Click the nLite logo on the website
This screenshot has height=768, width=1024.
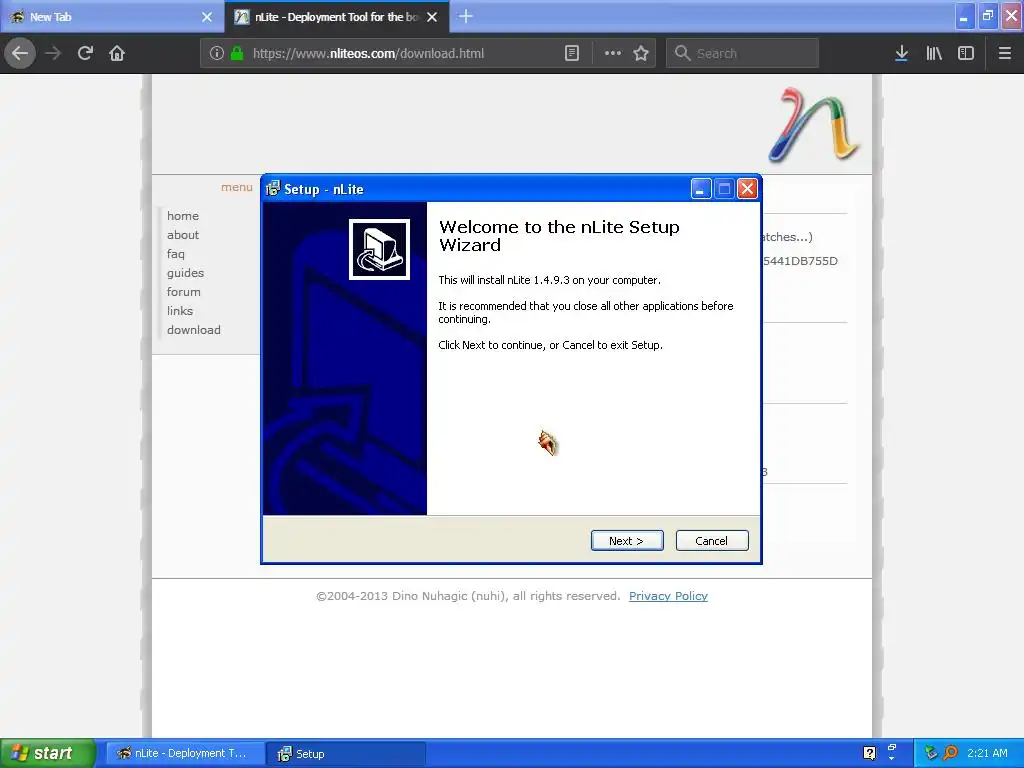pyautogui.click(x=814, y=124)
